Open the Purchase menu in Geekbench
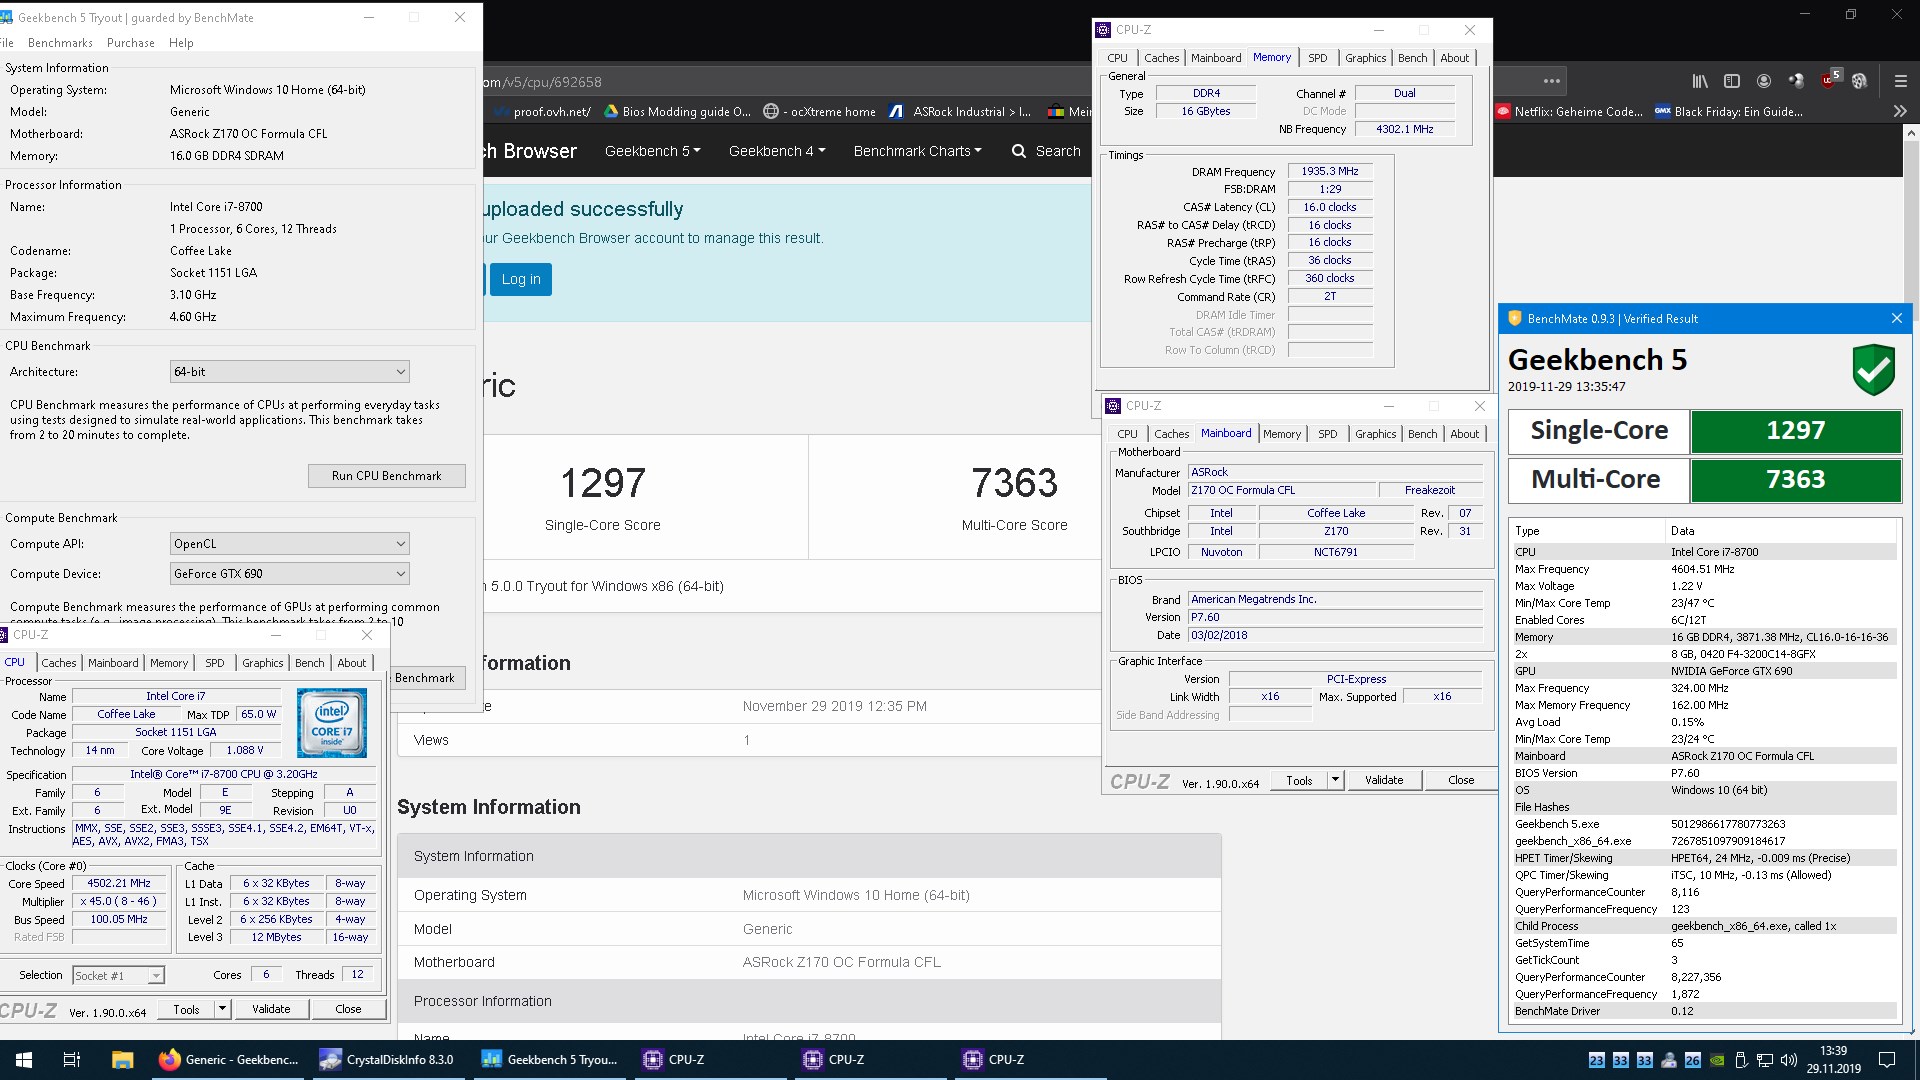 click(x=131, y=43)
